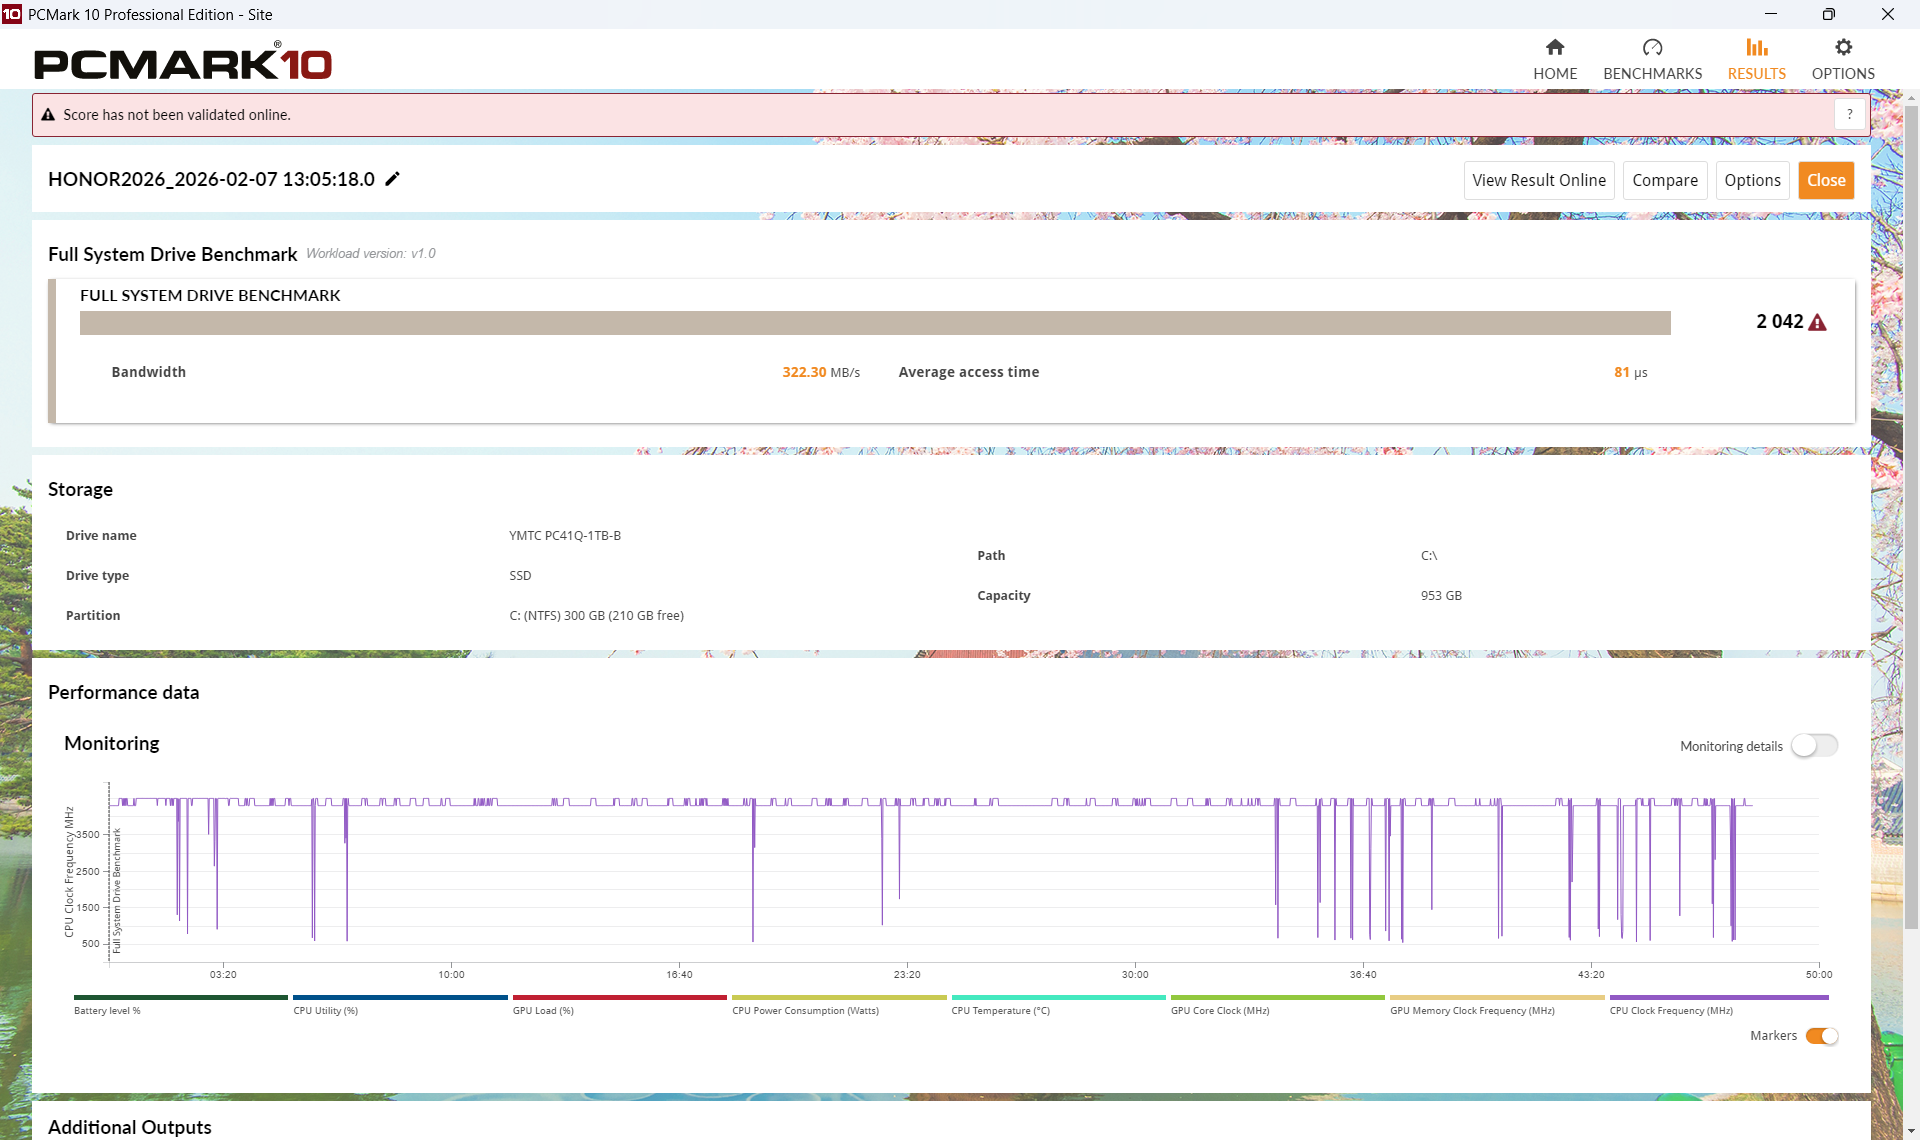Toggle Monitoring details switch on
1920x1140 pixels.
(x=1814, y=746)
